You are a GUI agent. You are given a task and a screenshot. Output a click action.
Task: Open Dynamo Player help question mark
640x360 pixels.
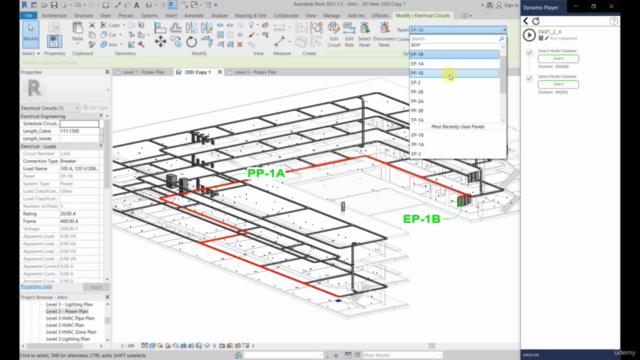[614, 21]
